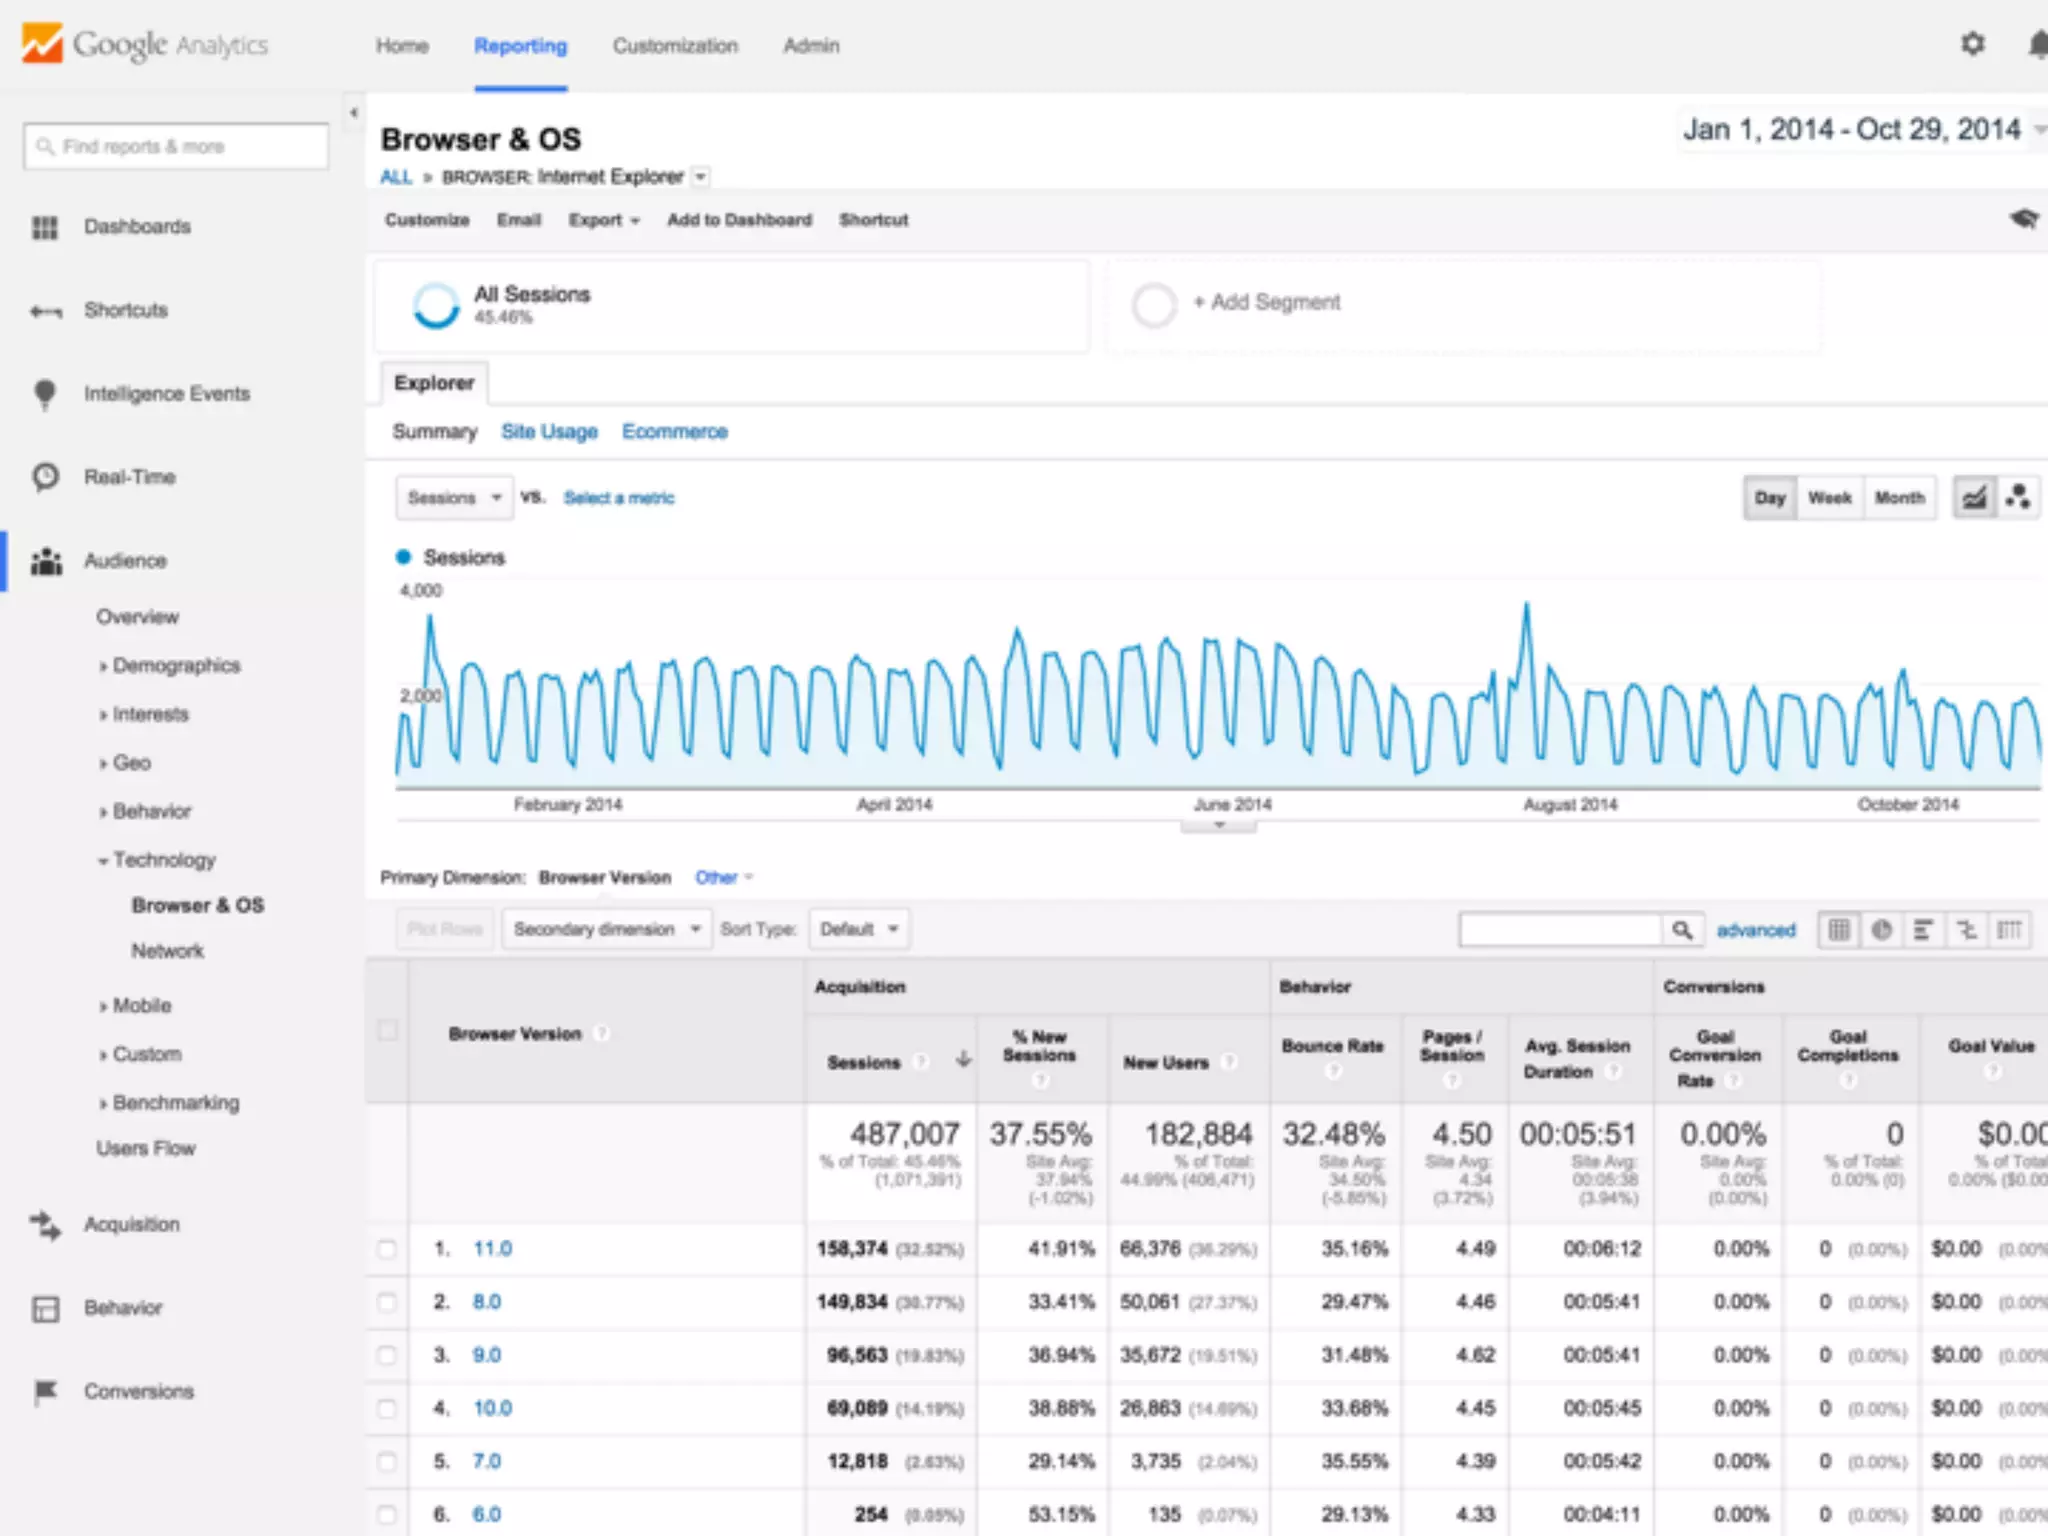Check the row for browser version 11.0

coord(387,1249)
